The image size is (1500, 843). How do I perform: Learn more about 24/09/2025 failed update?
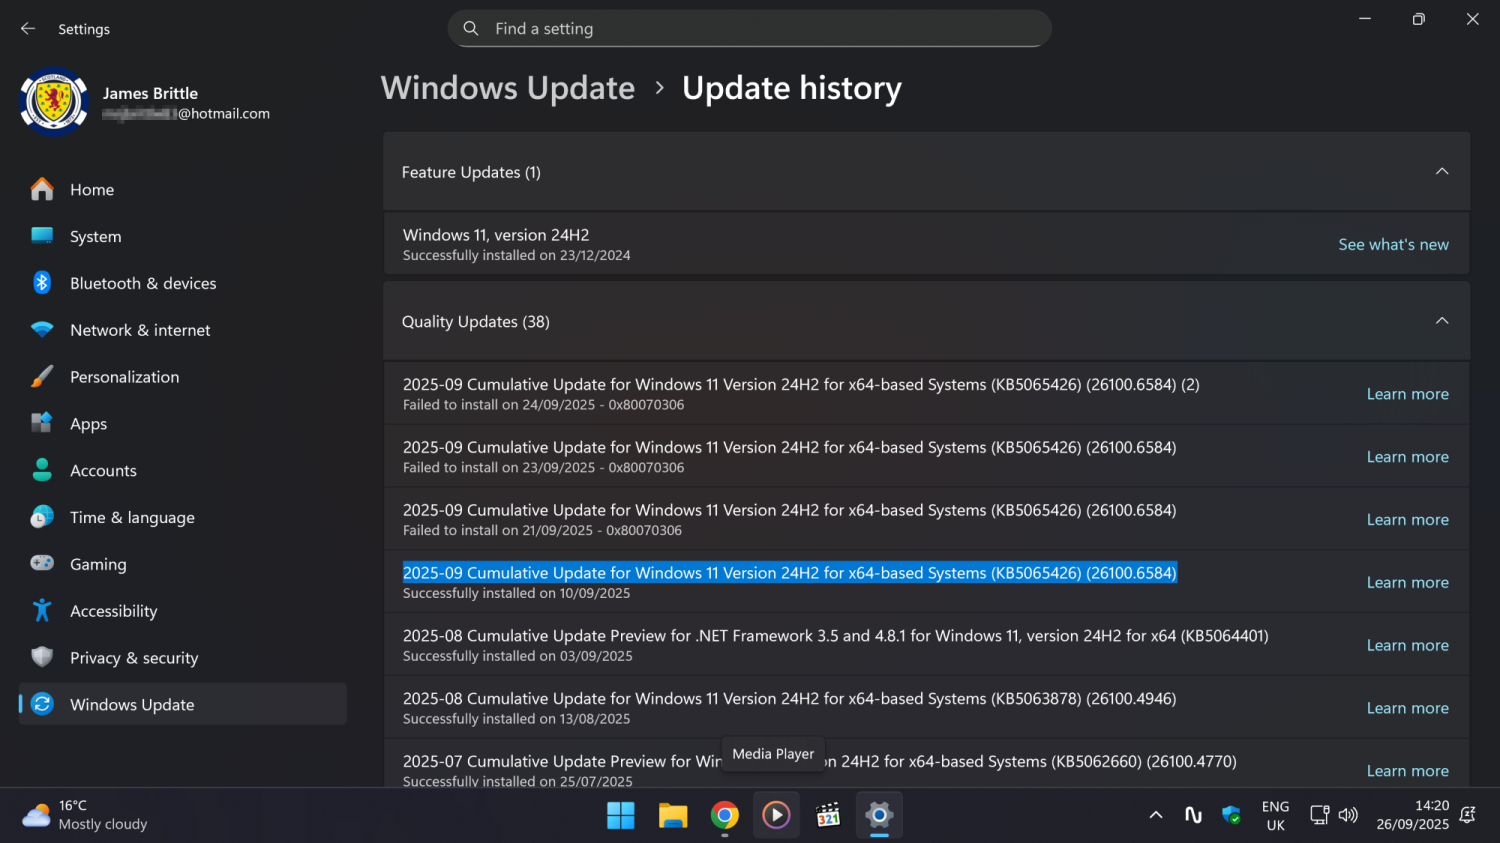1407,394
